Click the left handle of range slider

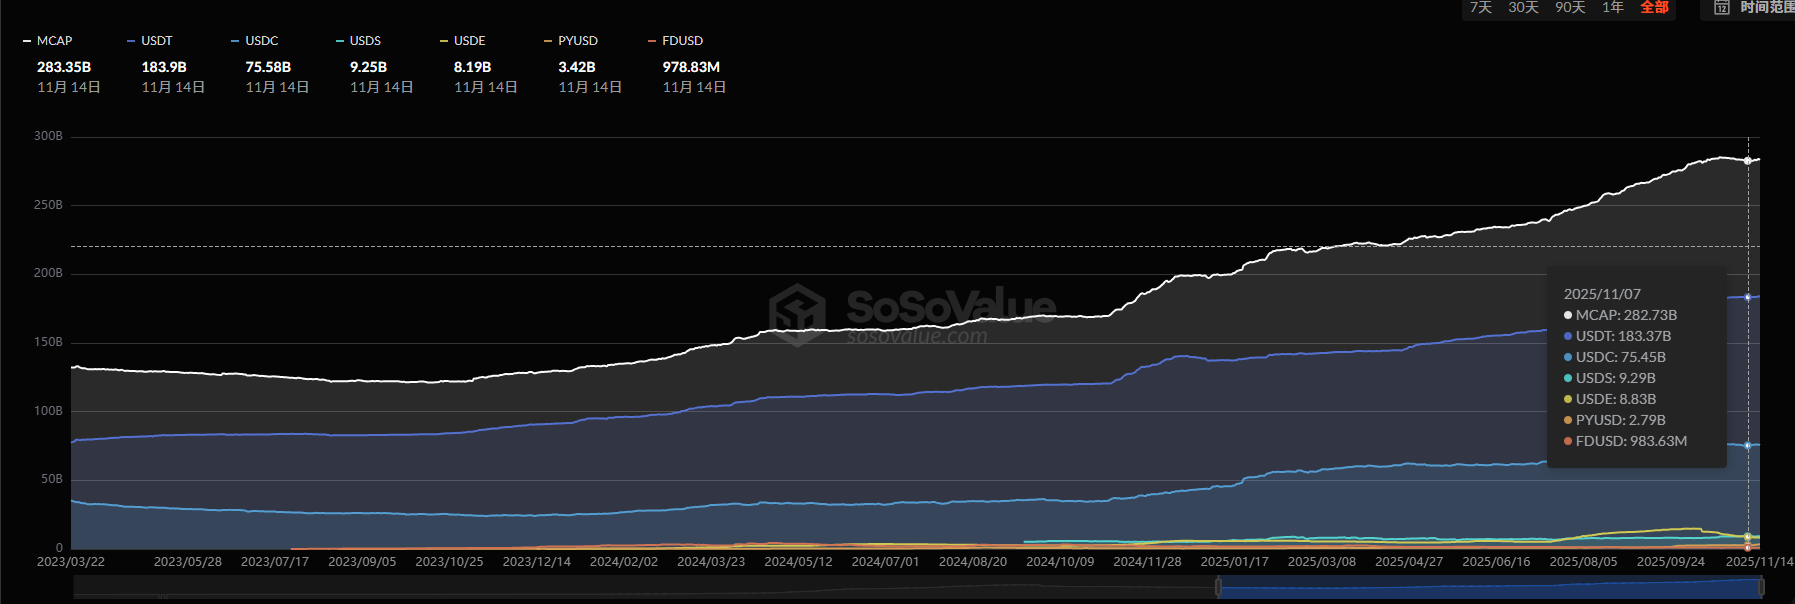1218,588
